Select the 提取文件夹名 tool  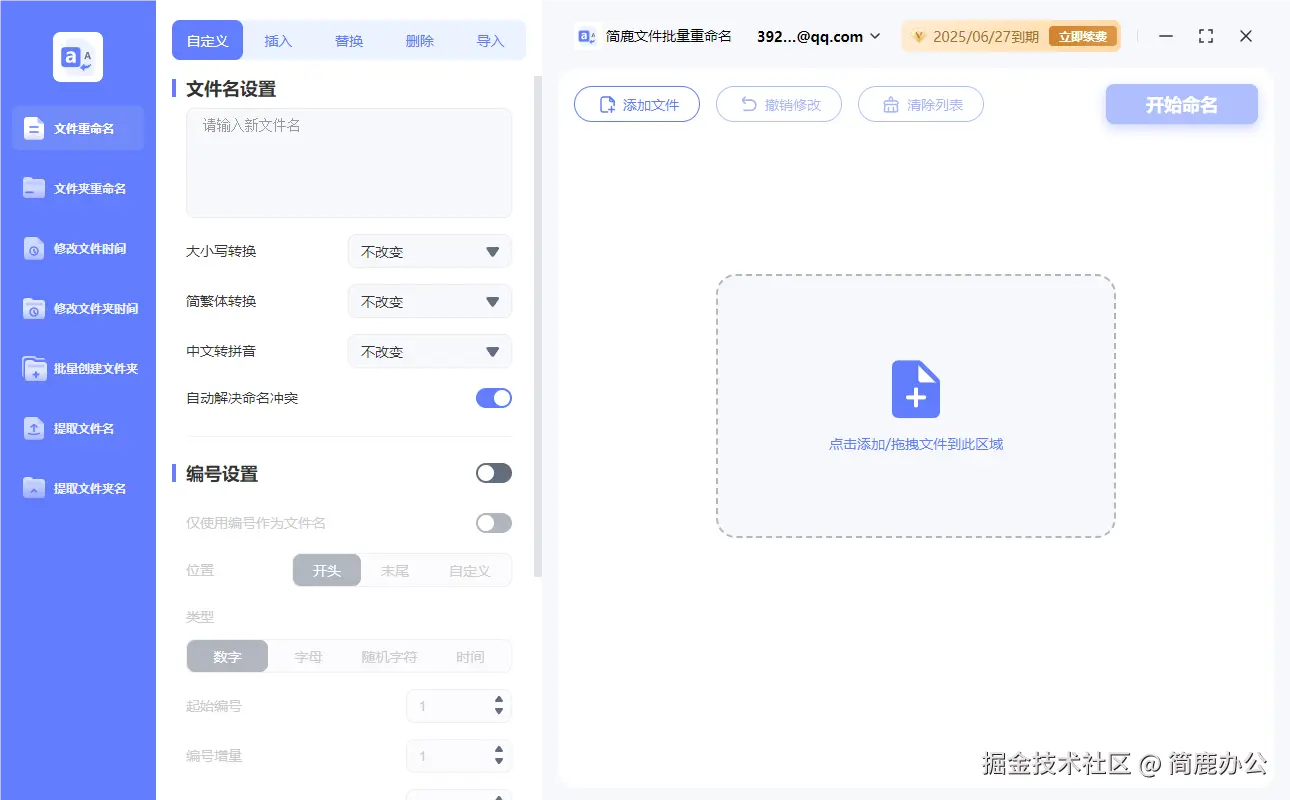(x=77, y=488)
